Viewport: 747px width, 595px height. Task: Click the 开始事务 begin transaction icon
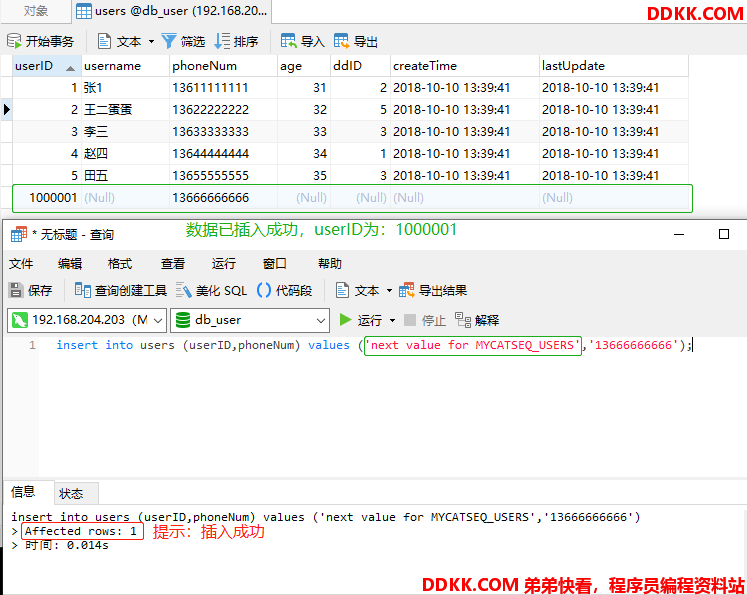click(14, 41)
